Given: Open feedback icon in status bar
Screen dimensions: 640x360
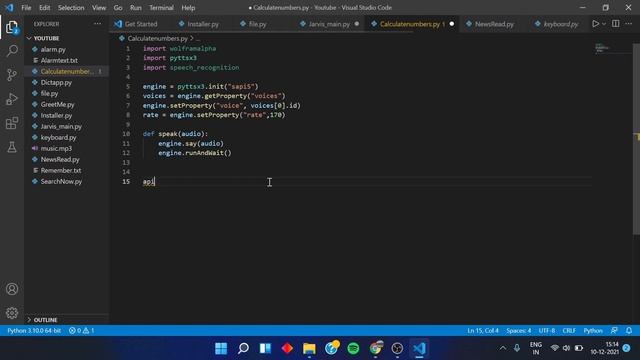Looking at the screenshot, I should coord(614,331).
